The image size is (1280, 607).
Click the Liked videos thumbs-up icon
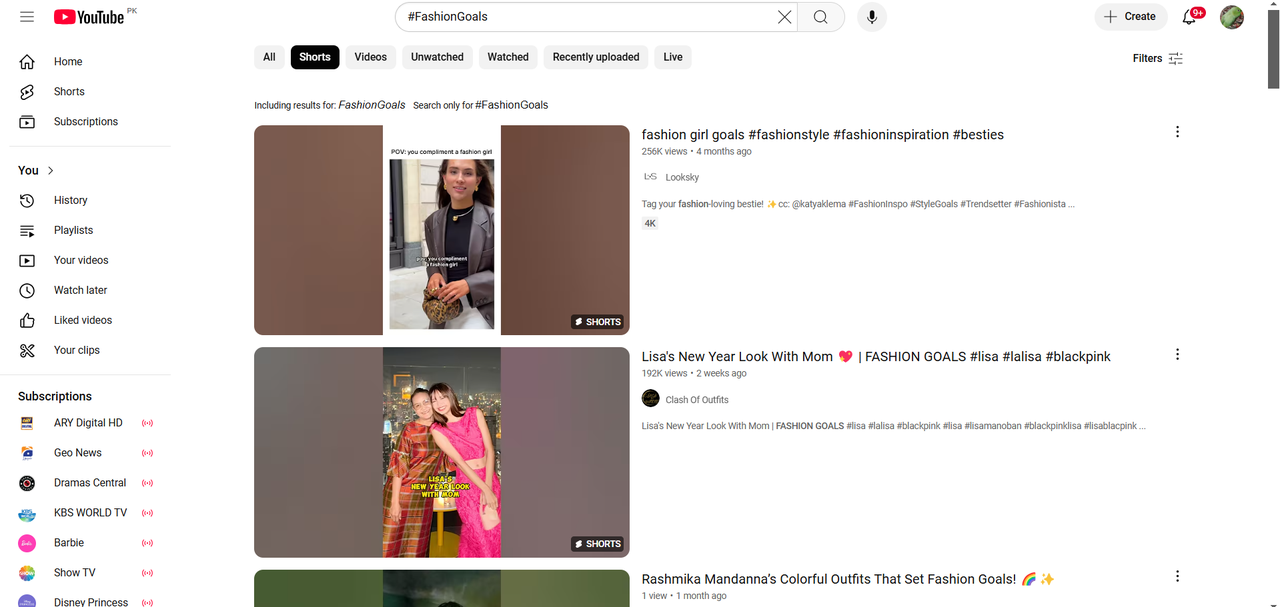pos(28,320)
